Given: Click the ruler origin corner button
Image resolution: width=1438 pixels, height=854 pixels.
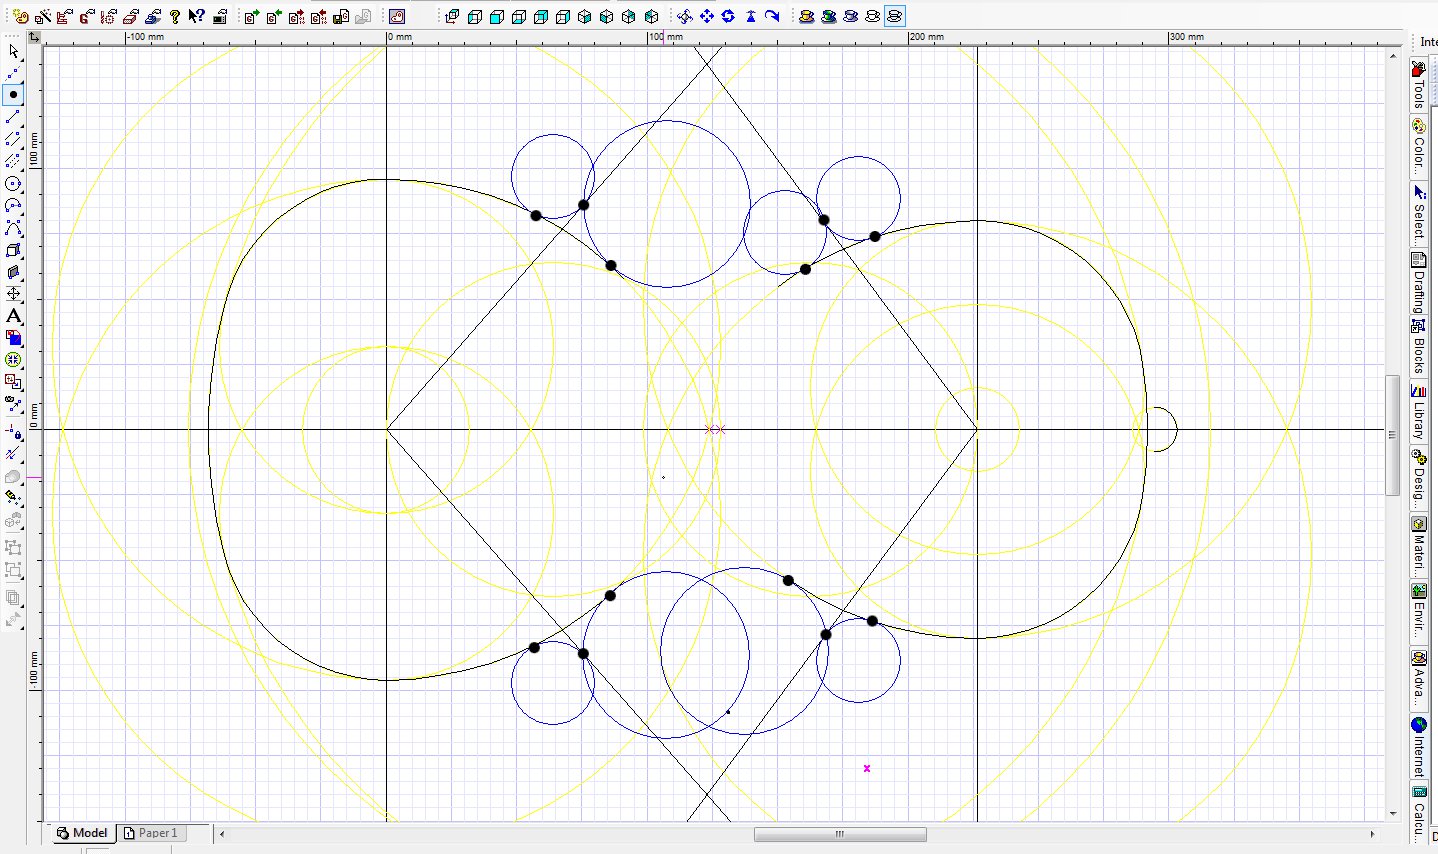Looking at the screenshot, I should [34, 37].
